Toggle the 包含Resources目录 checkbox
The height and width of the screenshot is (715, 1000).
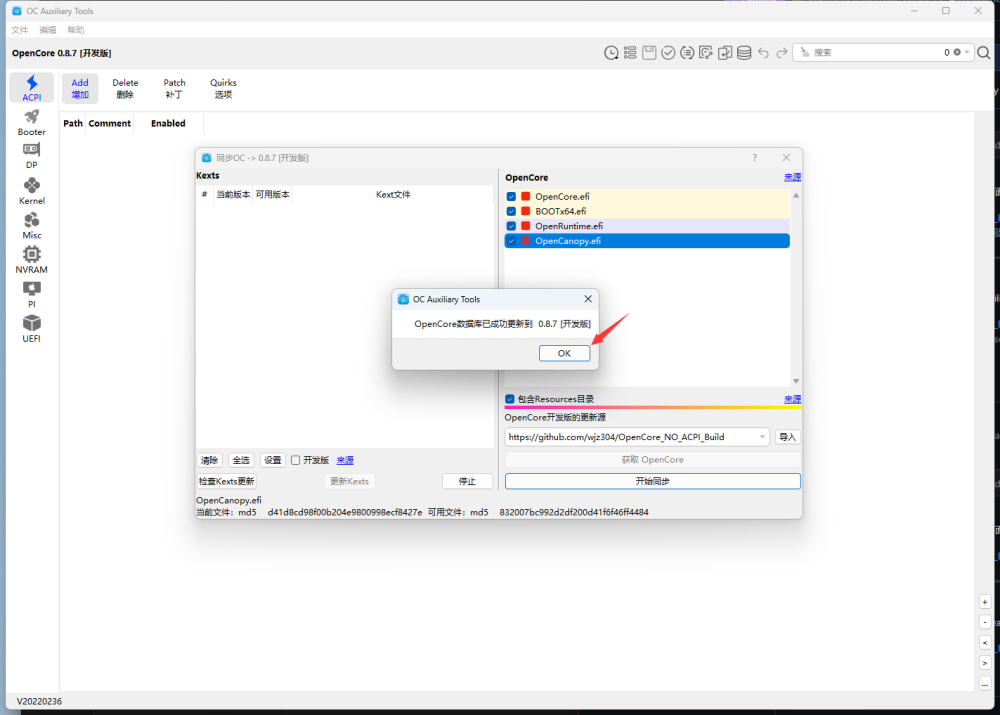510,399
